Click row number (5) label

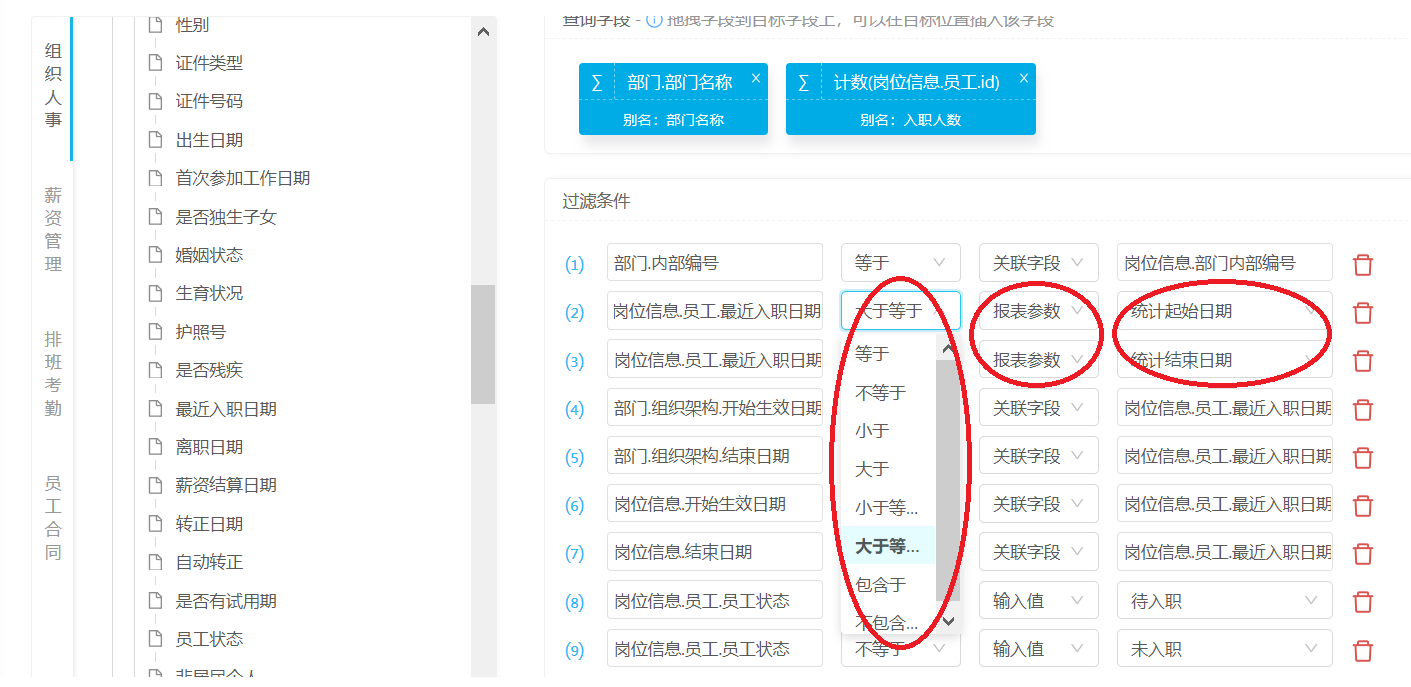[x=574, y=458]
